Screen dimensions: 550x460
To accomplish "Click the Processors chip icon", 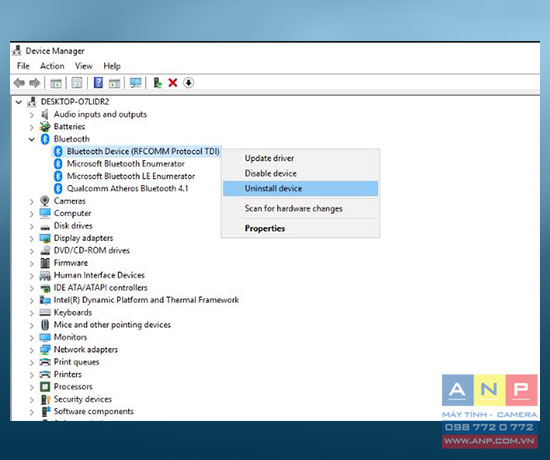I will click(45, 387).
